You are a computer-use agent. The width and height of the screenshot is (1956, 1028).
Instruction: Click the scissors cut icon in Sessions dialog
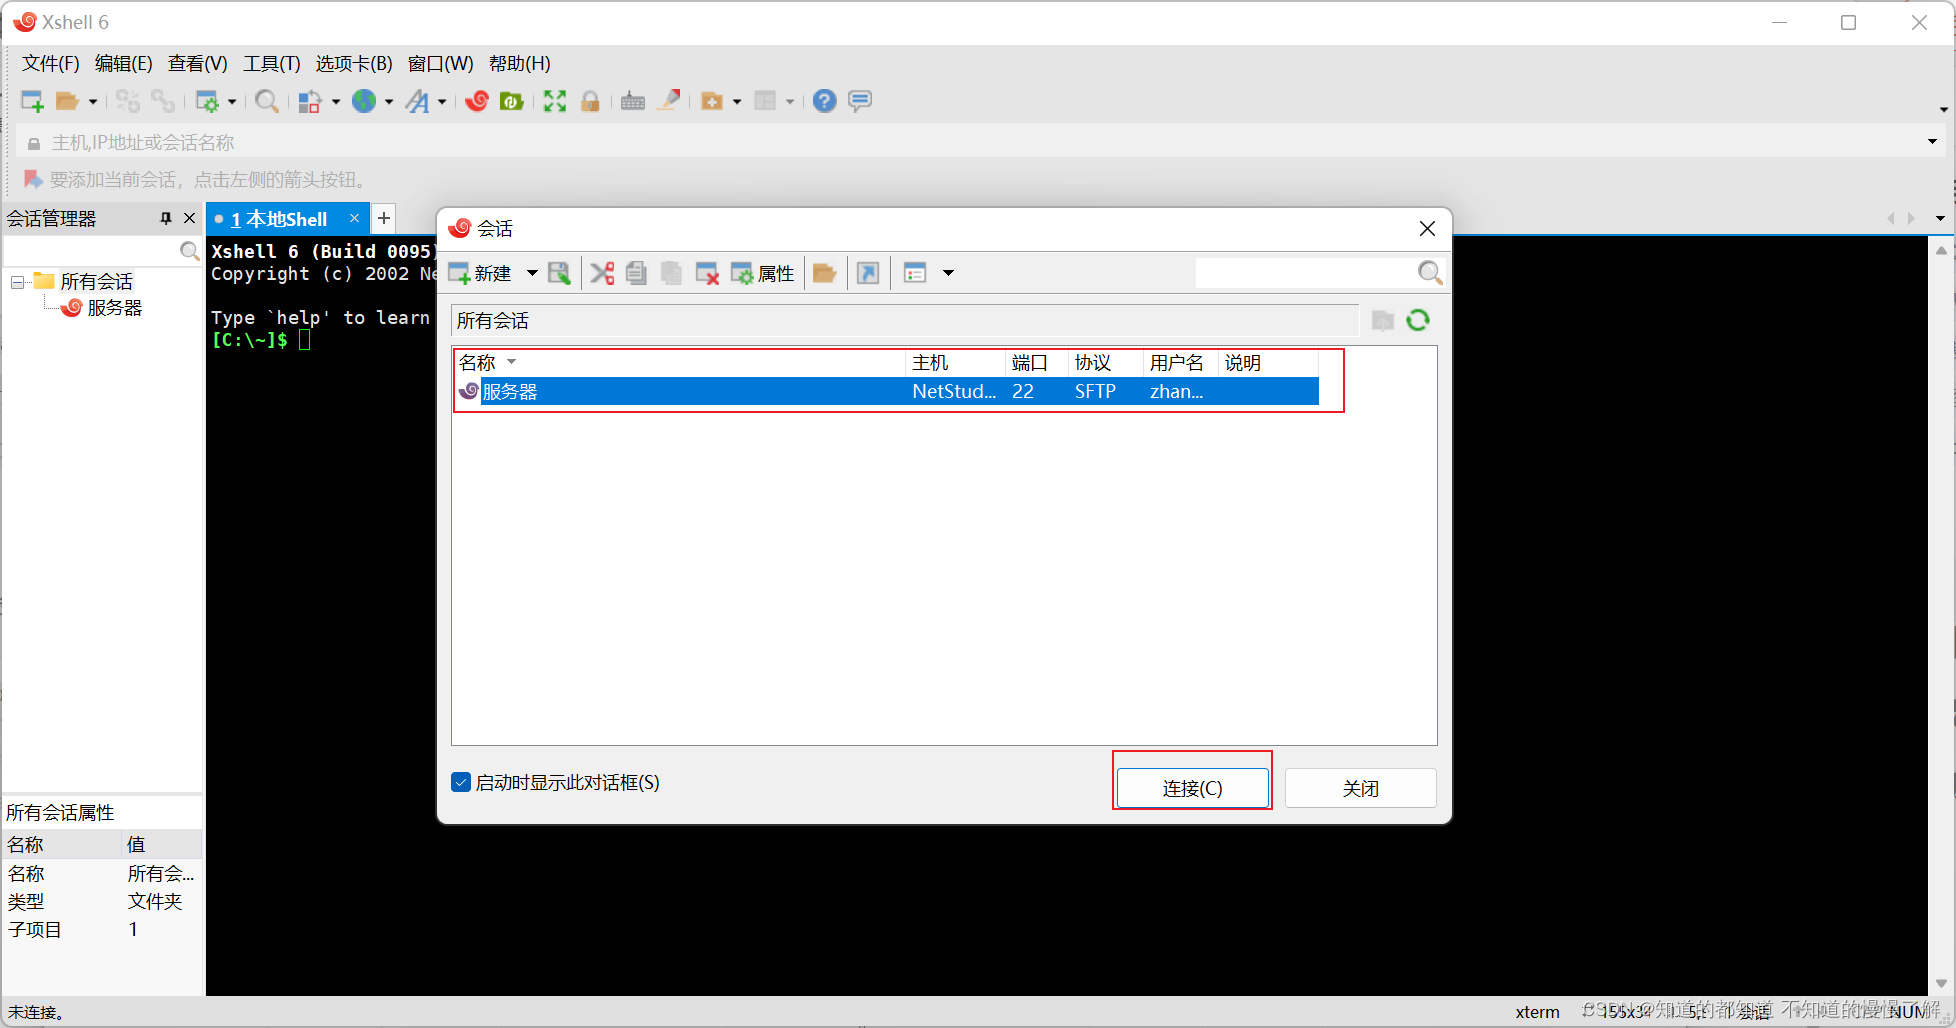[x=602, y=273]
